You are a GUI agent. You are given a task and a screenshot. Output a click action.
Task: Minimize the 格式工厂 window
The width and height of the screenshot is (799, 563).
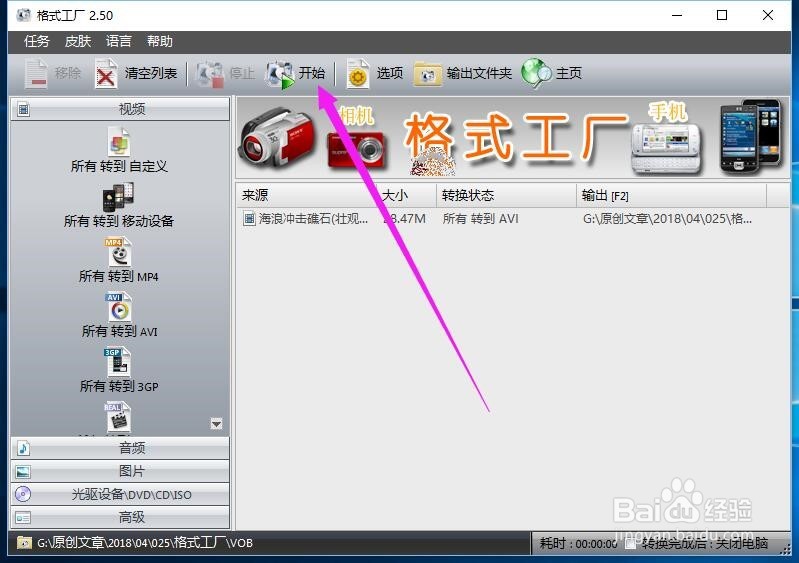[677, 15]
